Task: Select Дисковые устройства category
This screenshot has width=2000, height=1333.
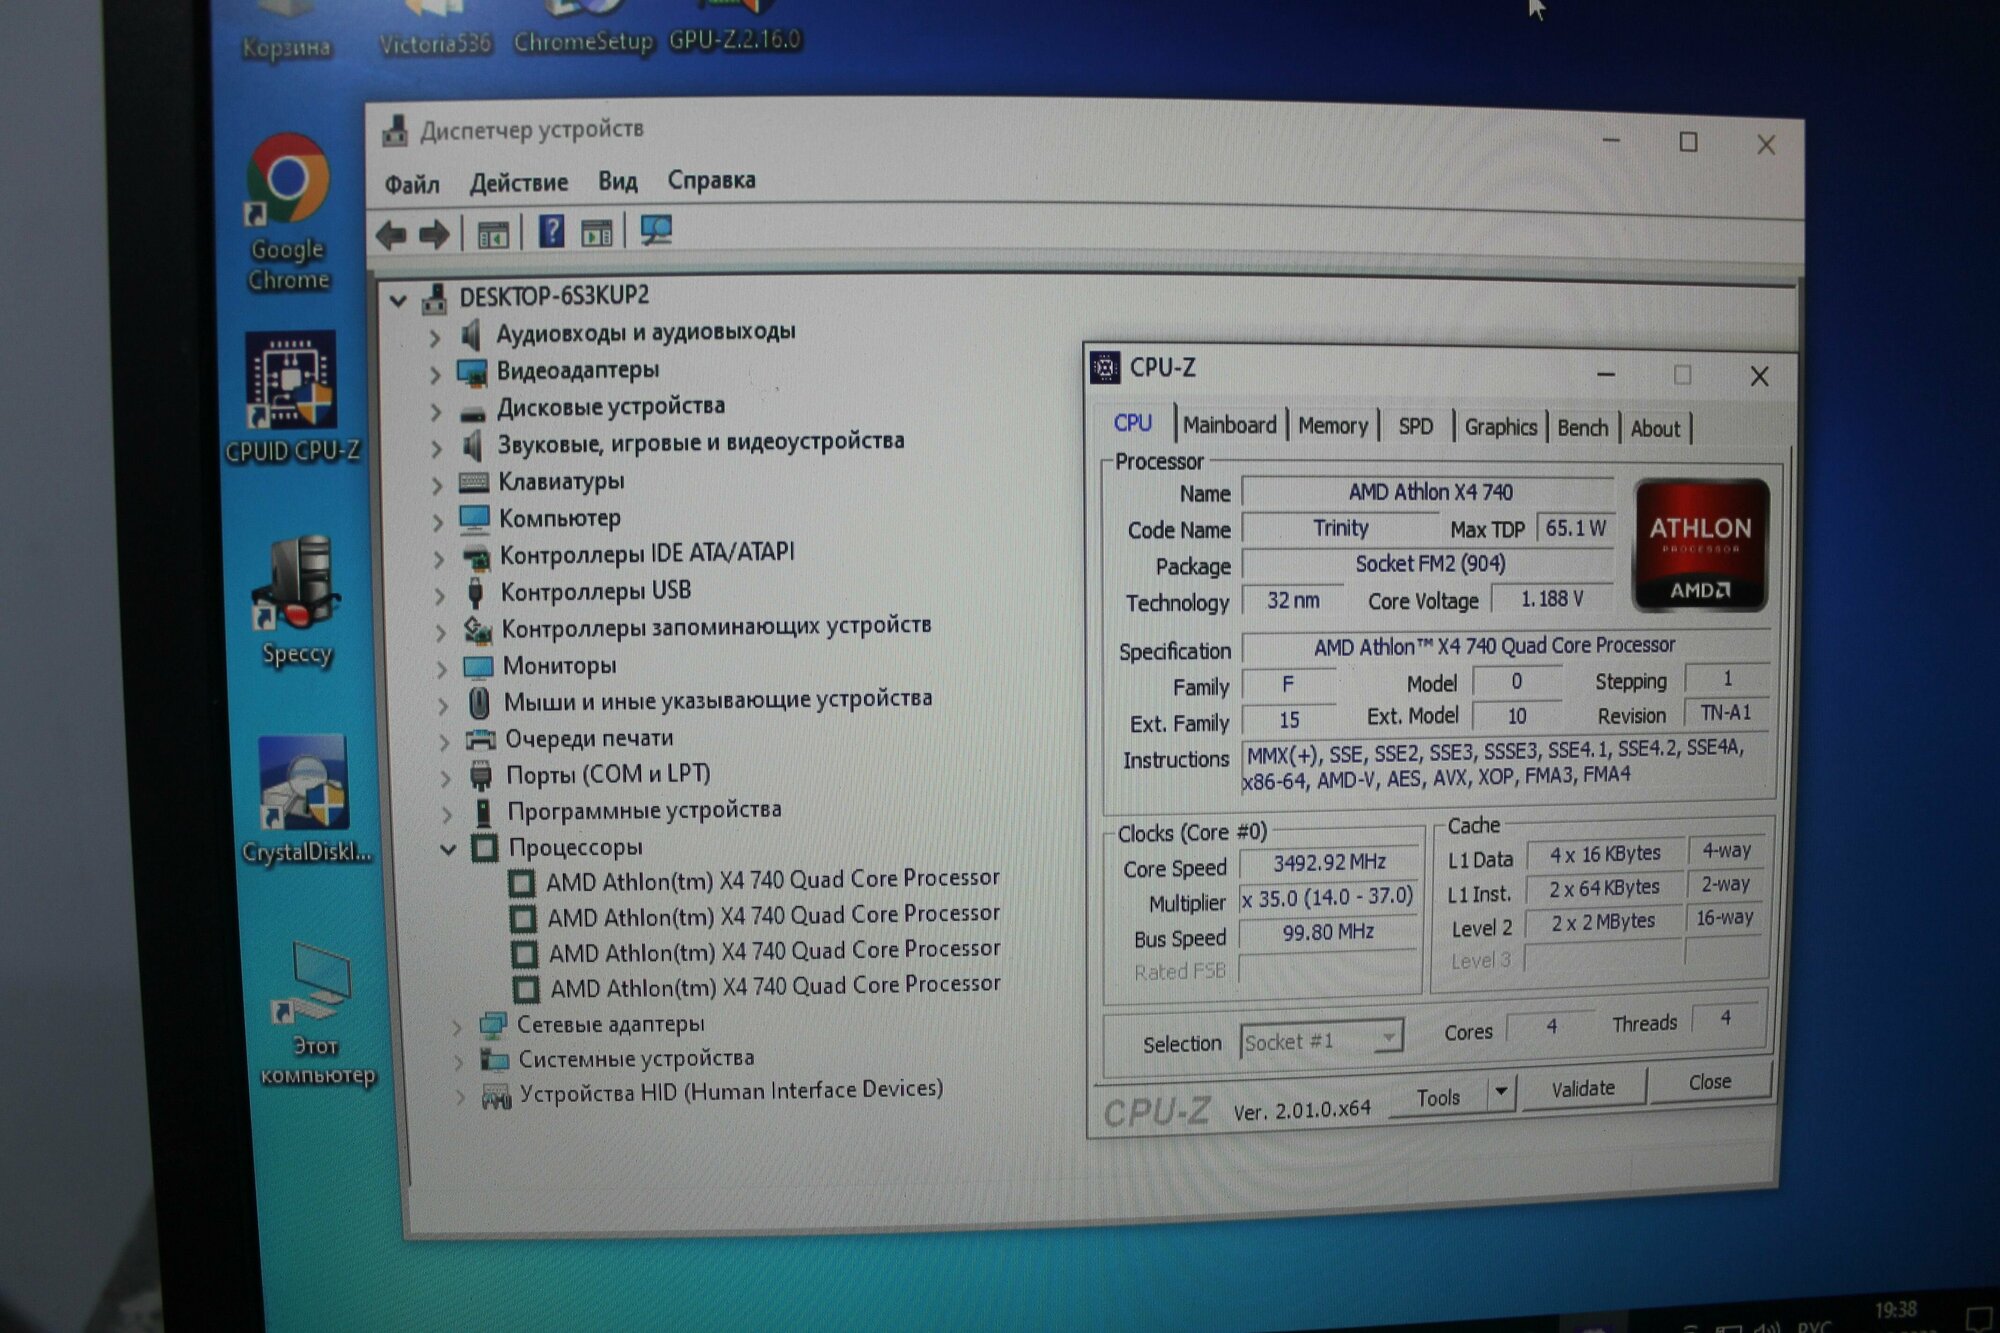Action: pos(610,406)
